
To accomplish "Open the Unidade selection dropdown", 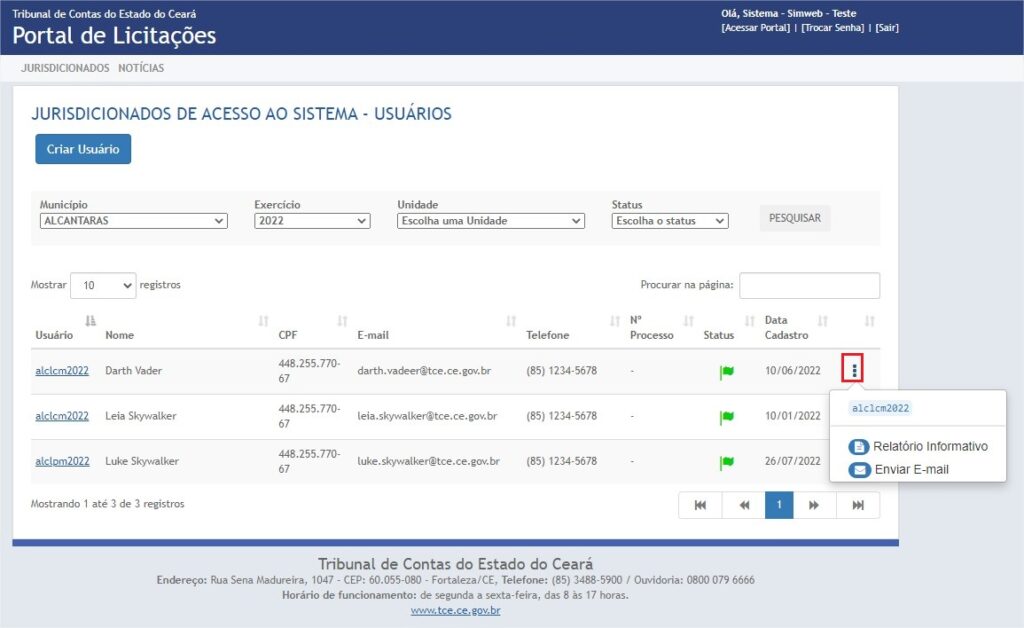I will click(x=490, y=221).
